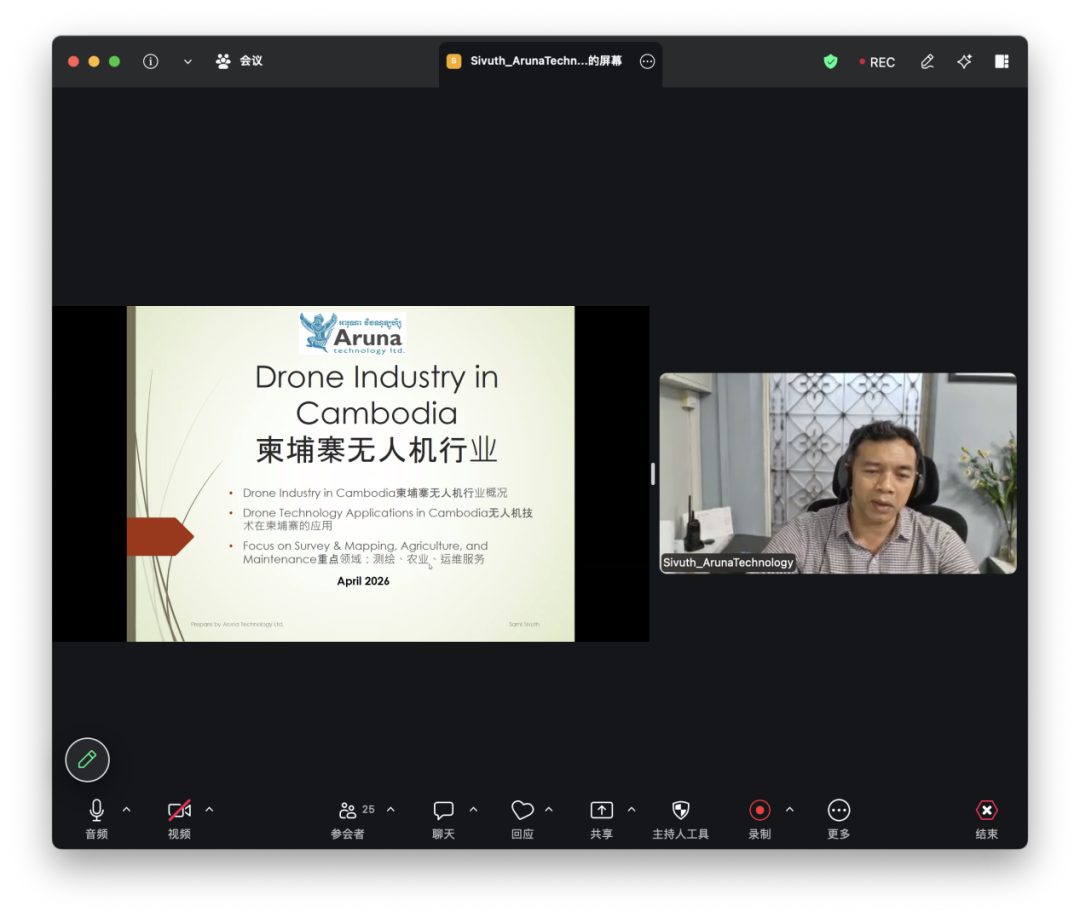
Task: Open the AI sparkle assistant icon
Action: [964, 62]
